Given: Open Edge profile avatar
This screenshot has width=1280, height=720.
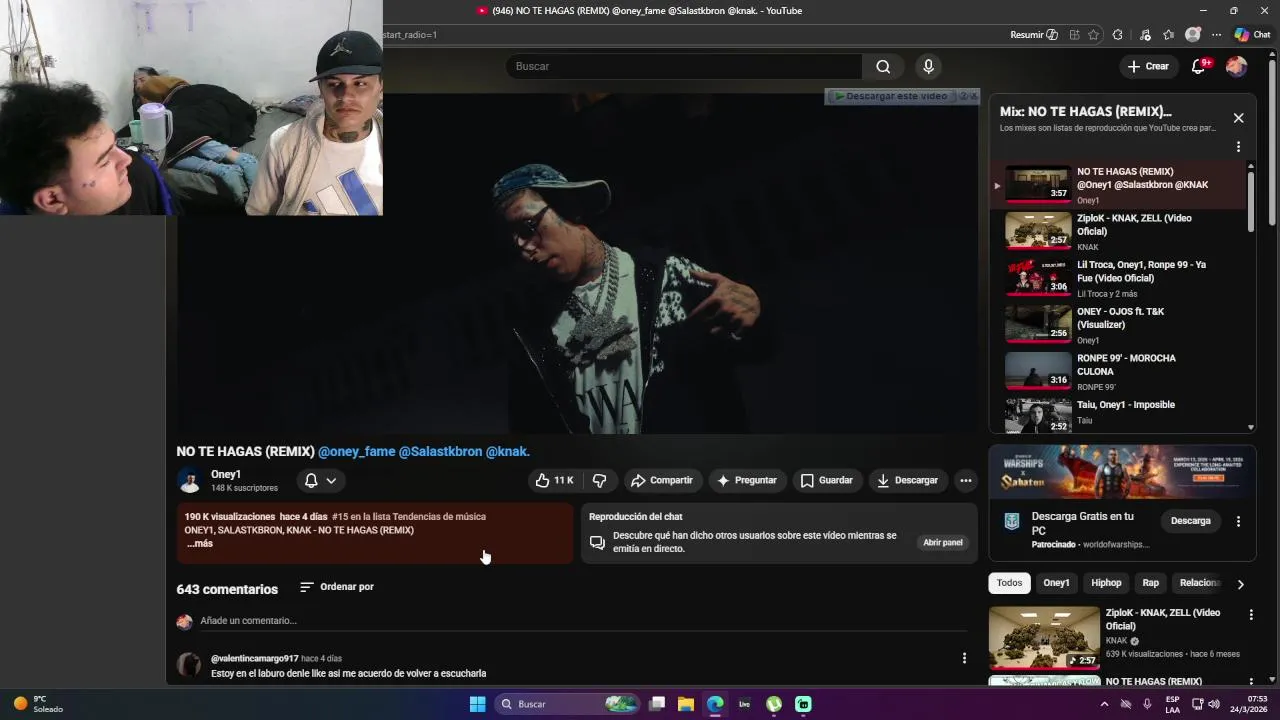Looking at the screenshot, I should pos(1192,35).
